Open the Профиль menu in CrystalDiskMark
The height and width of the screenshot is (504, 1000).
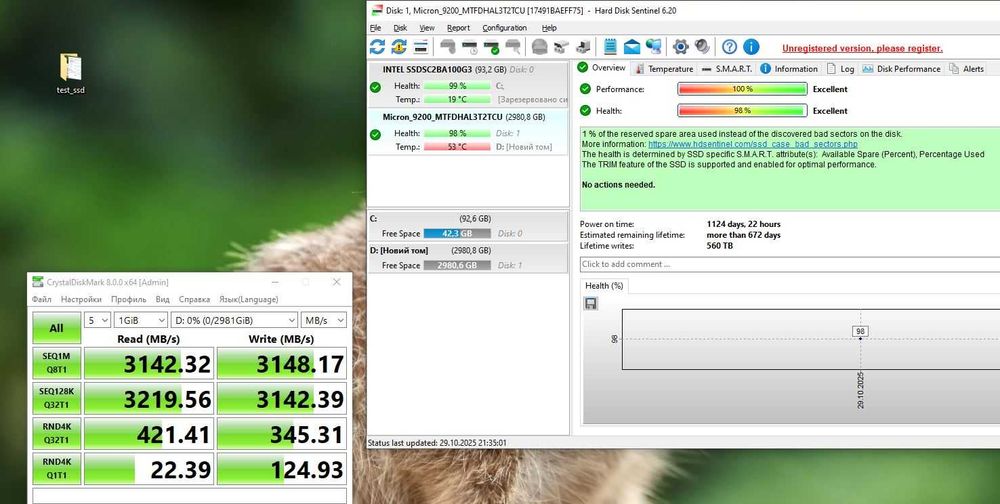[x=129, y=299]
